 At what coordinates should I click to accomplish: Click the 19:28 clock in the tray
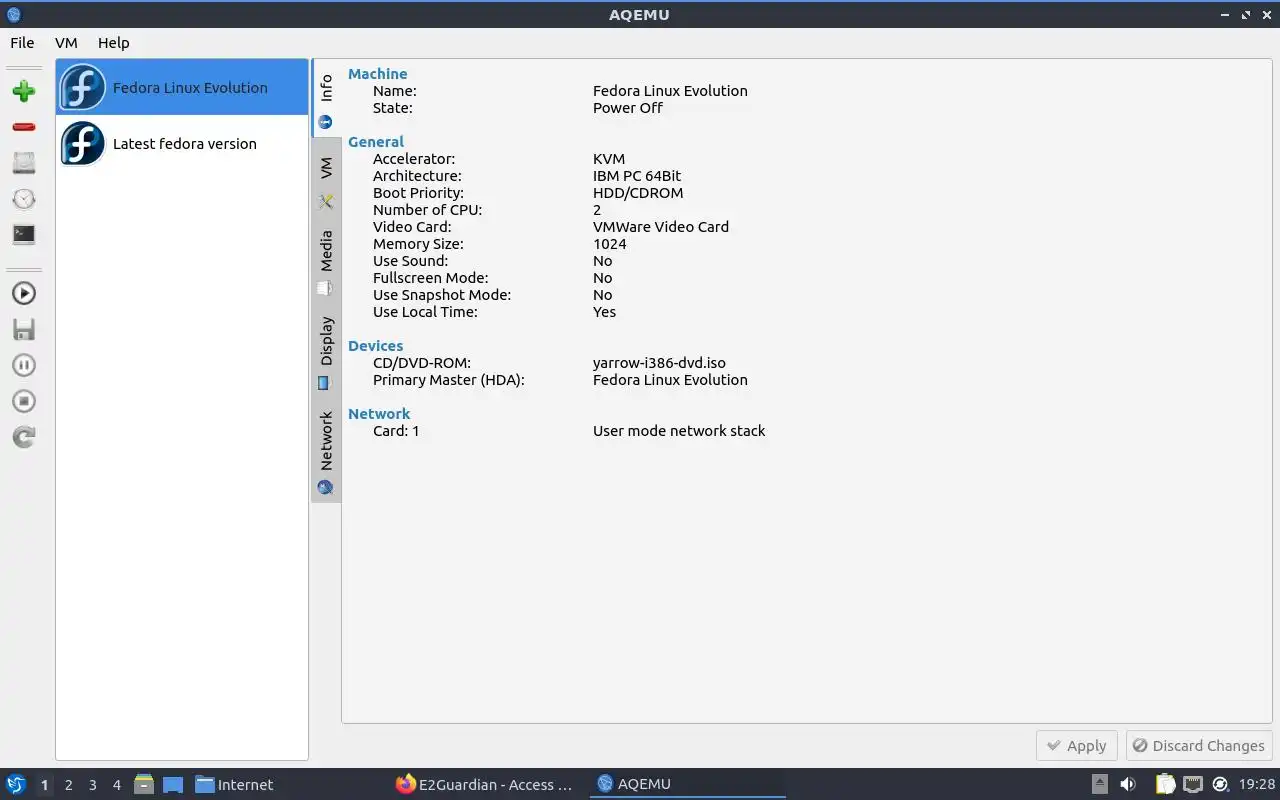(1257, 785)
